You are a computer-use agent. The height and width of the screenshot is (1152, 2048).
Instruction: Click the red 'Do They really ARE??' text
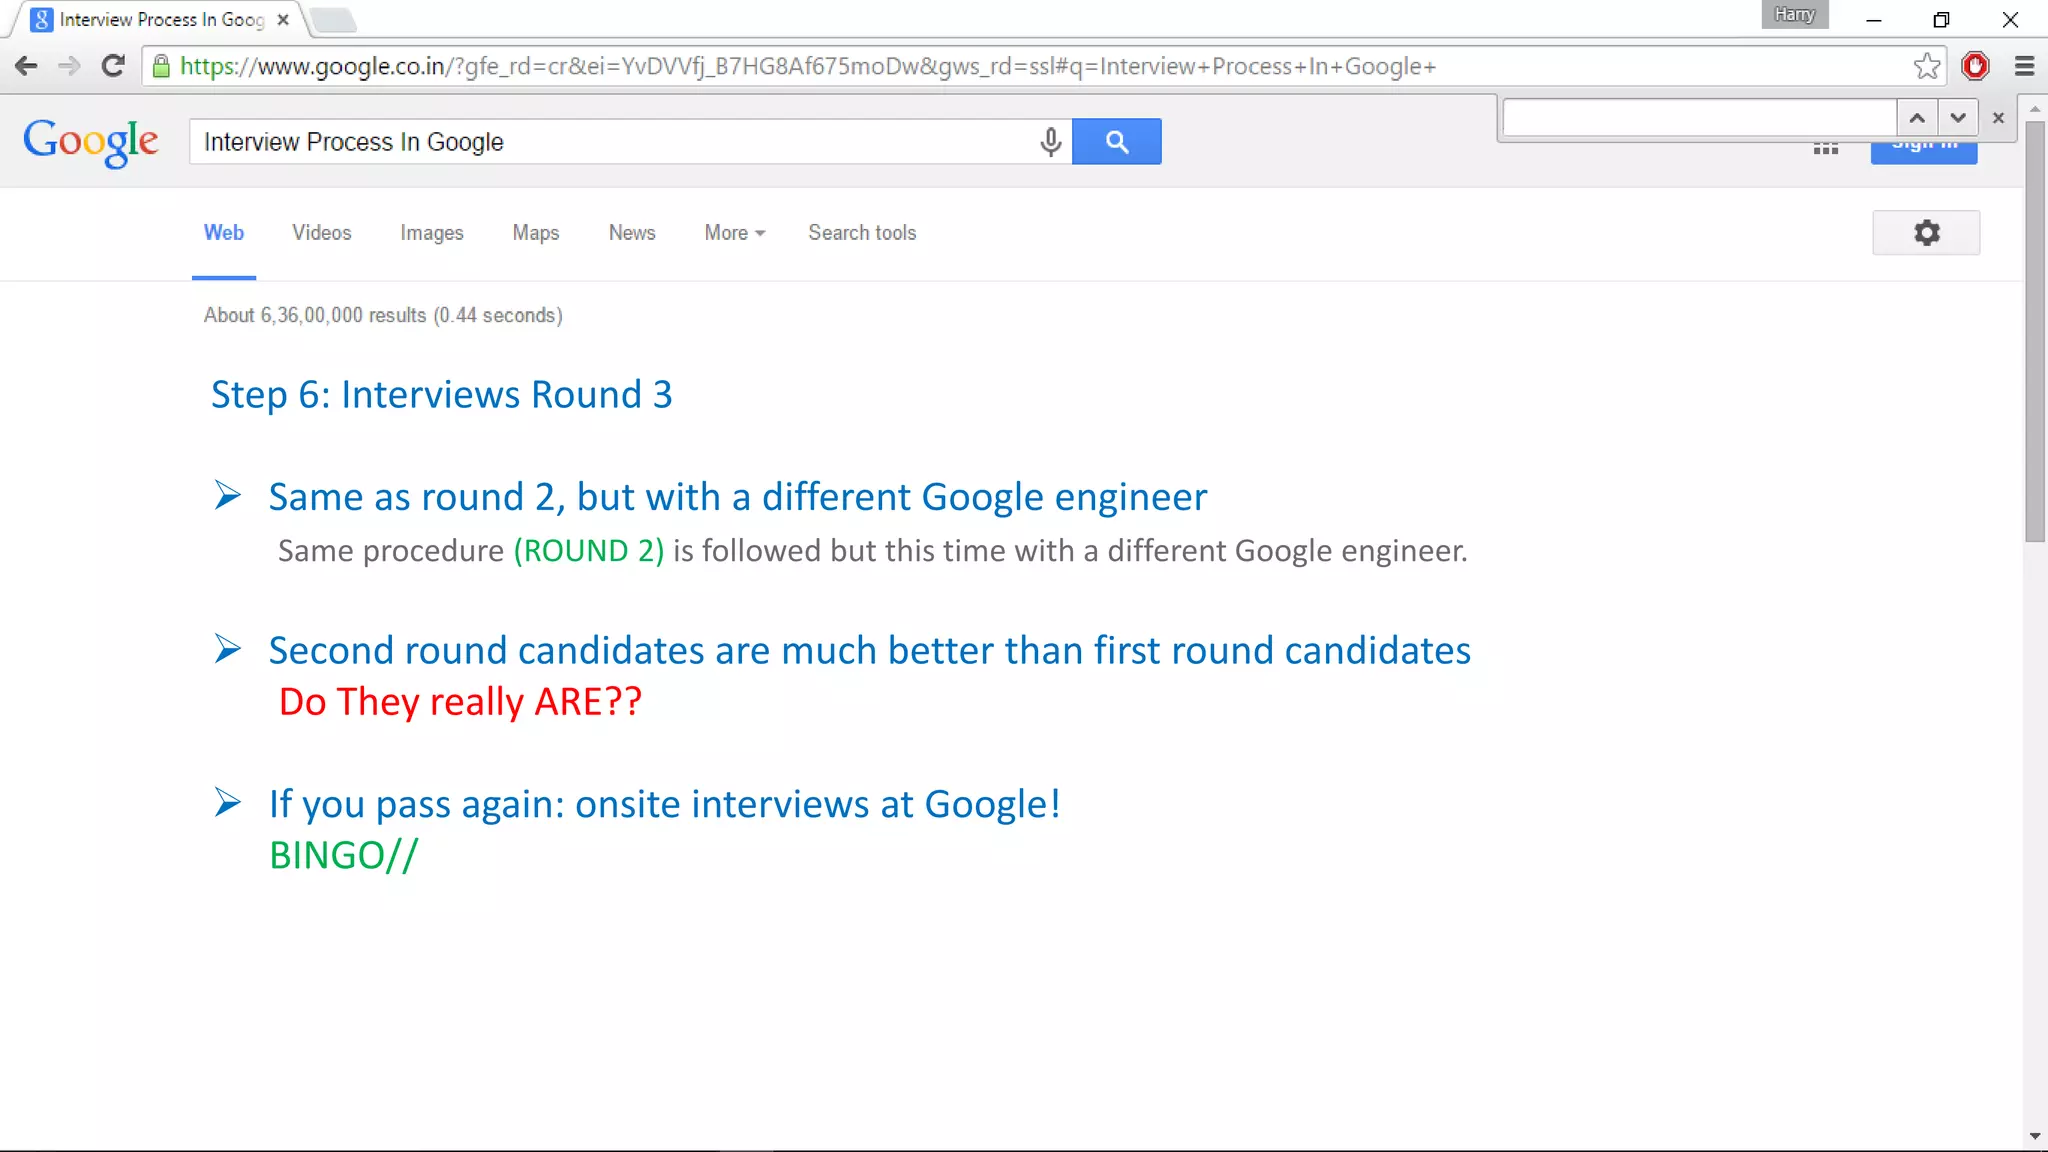pyautogui.click(x=460, y=702)
